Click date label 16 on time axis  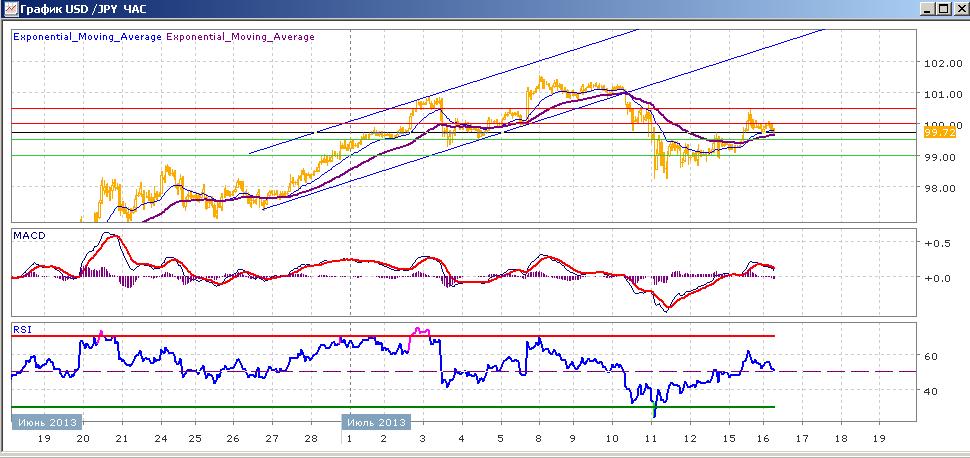765,438
